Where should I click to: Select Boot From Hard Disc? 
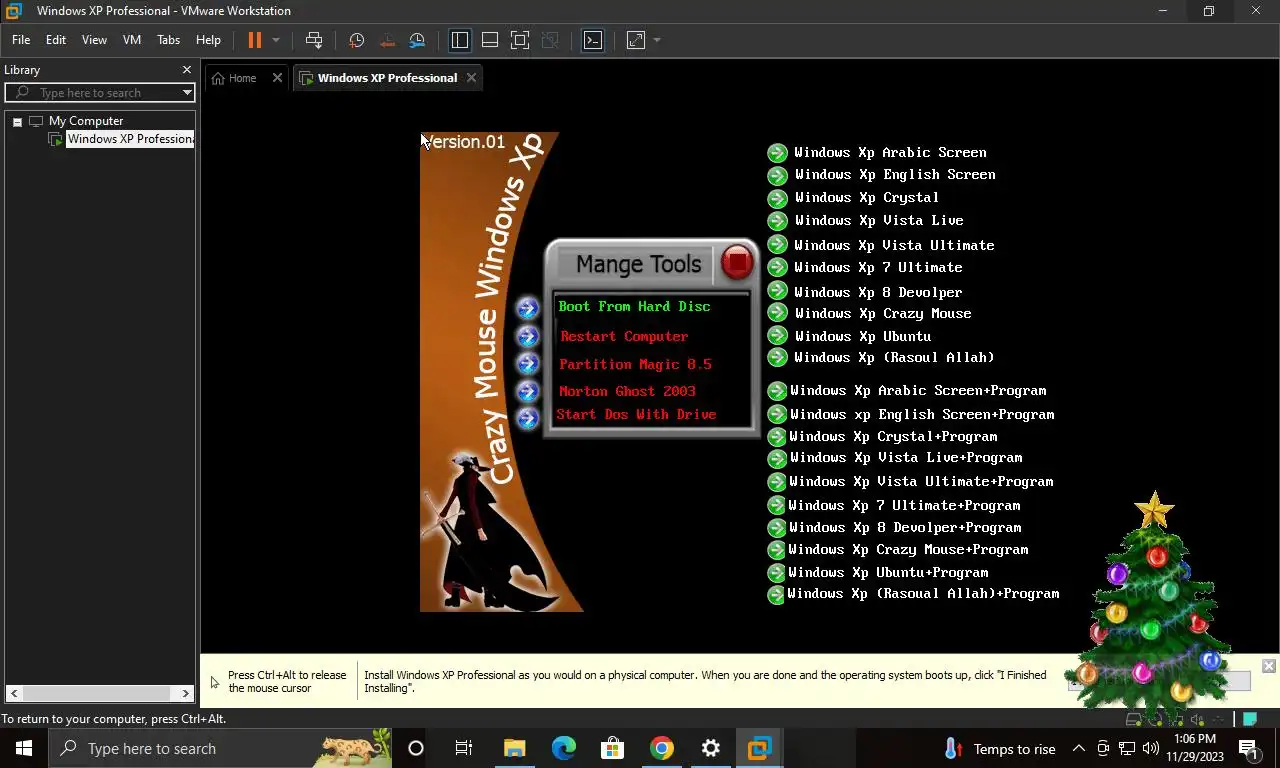[634, 307]
